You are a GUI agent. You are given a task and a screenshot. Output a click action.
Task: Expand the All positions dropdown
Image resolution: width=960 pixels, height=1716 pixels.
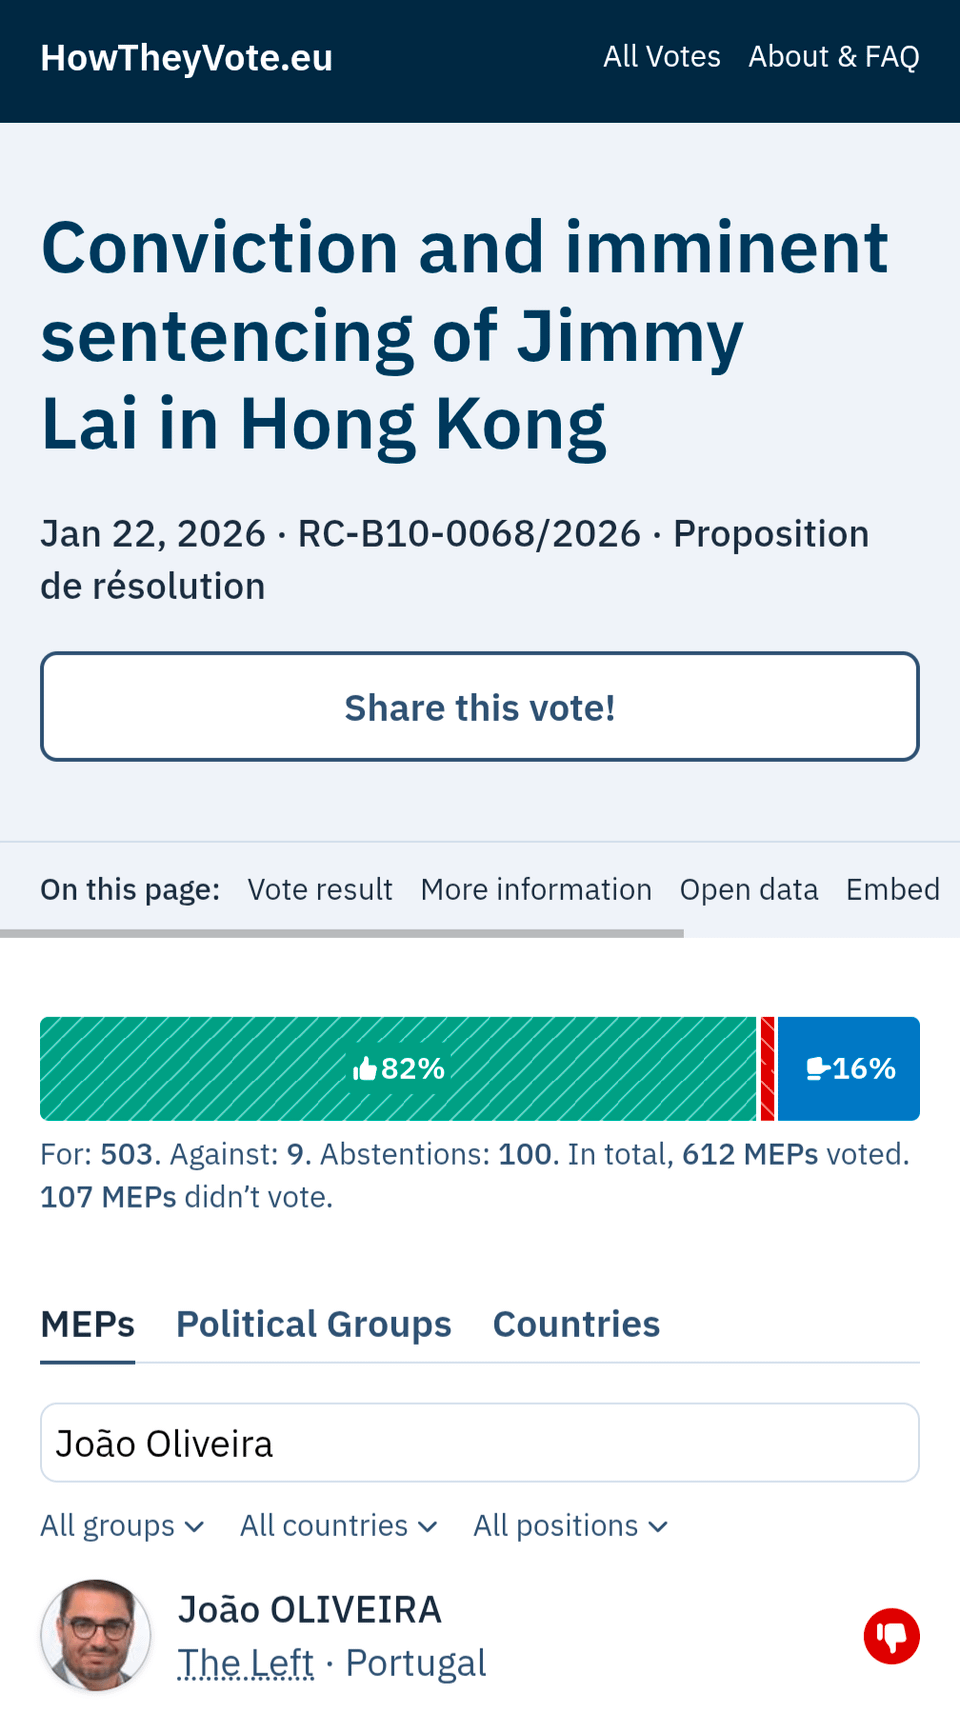click(570, 1526)
